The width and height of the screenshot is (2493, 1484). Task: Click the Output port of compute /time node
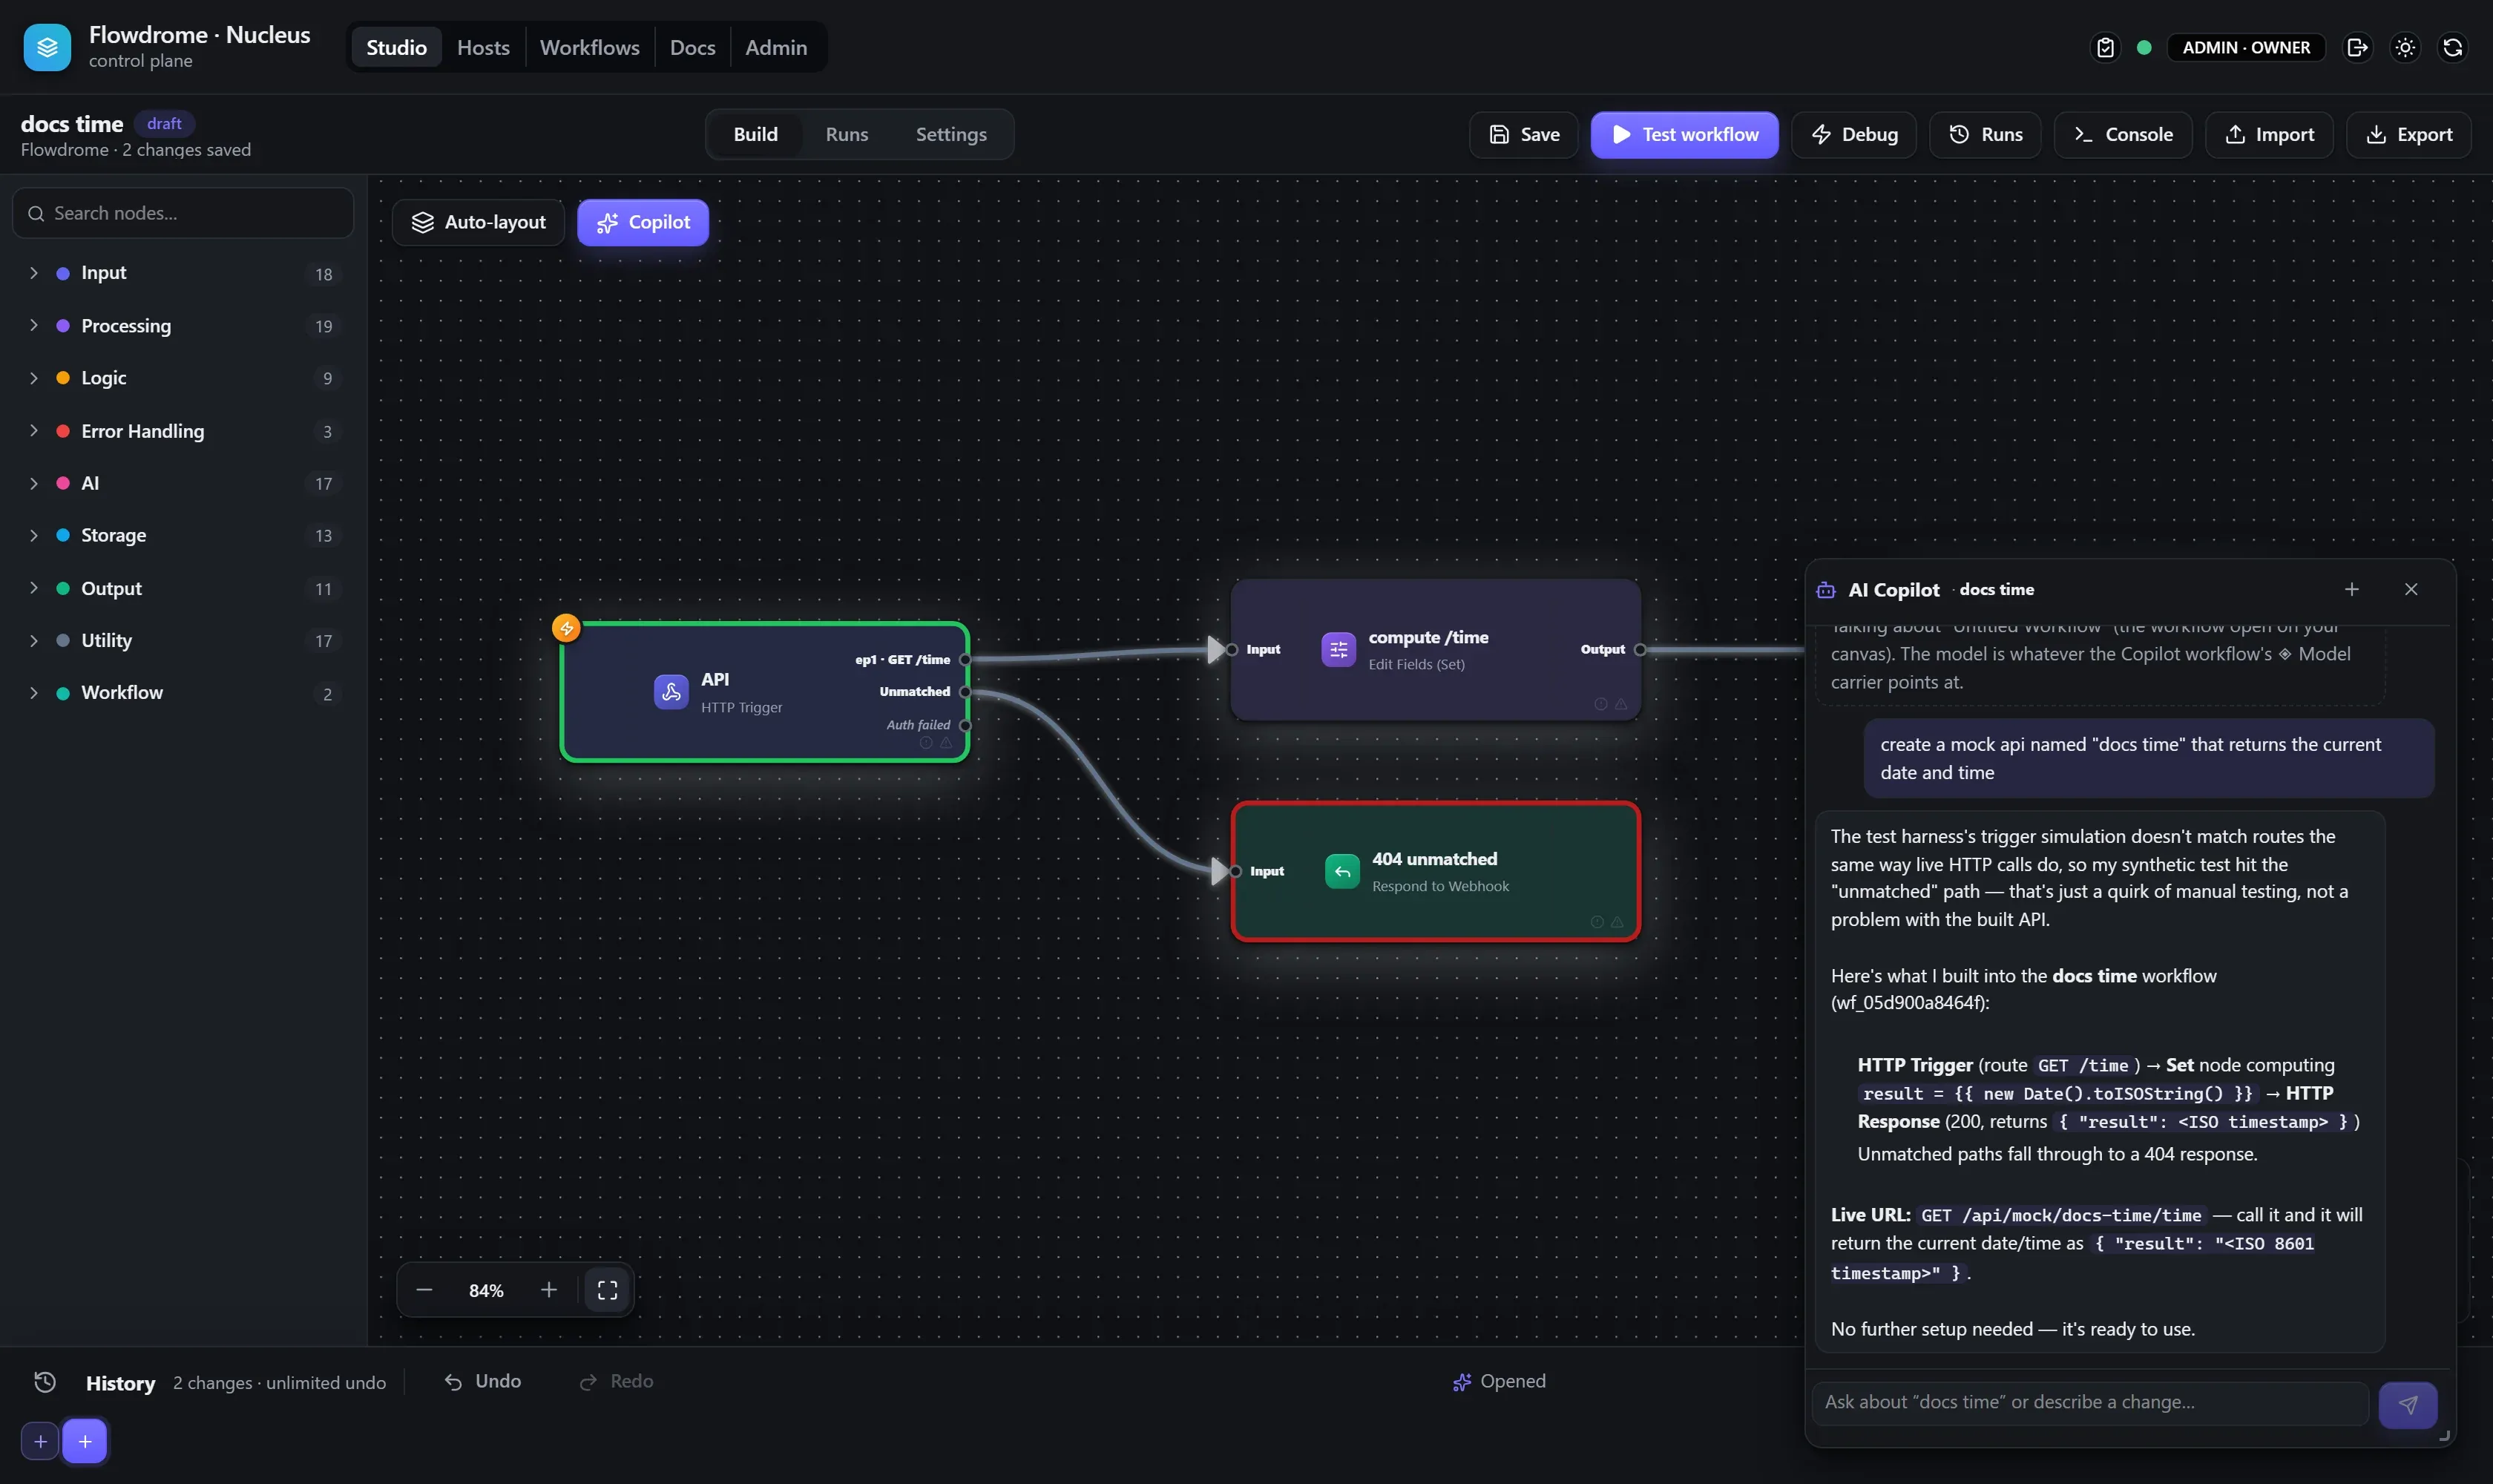(1639, 649)
